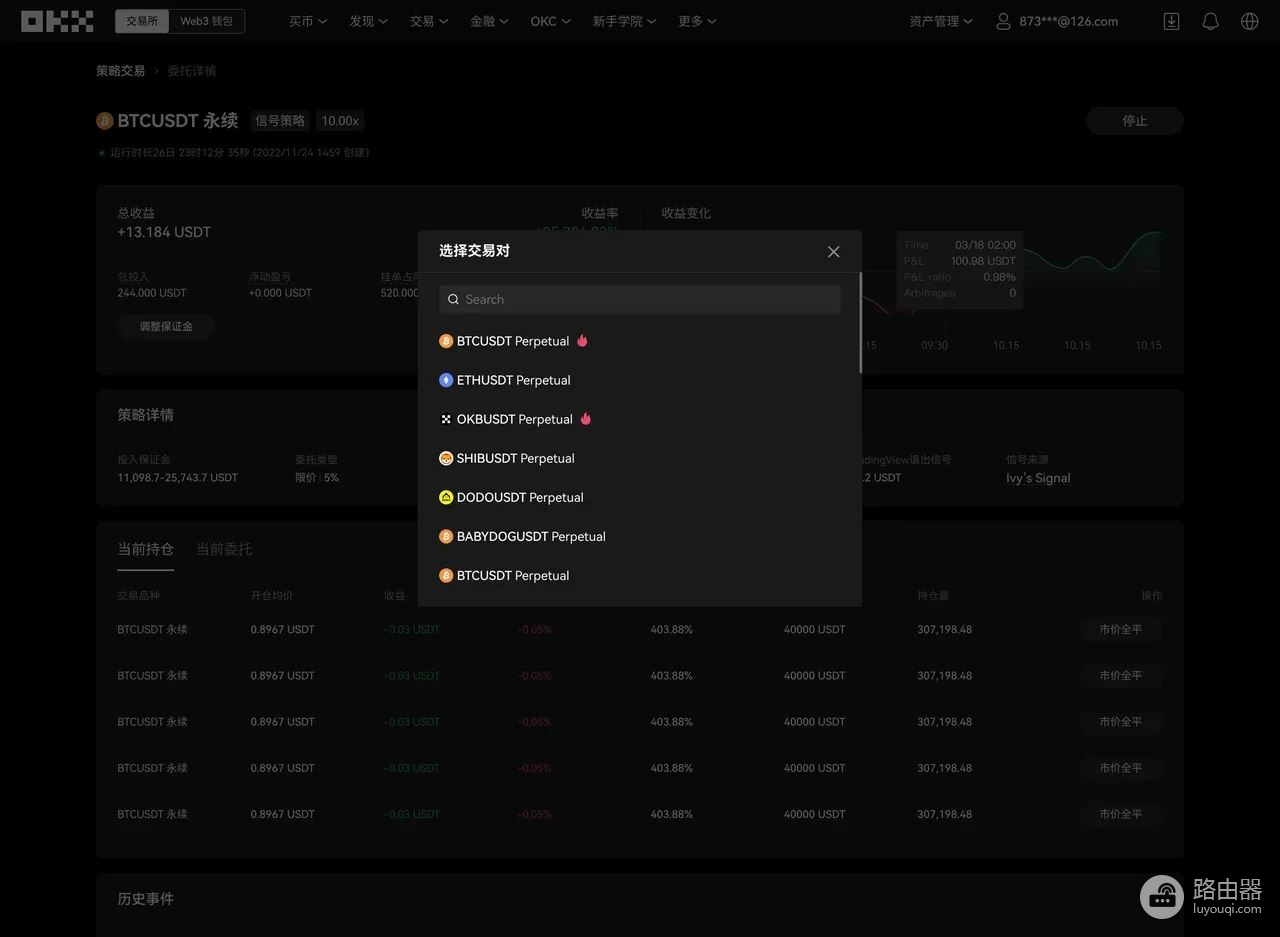The image size is (1280, 937).
Task: Expand the 更多 menu
Action: tap(697, 21)
